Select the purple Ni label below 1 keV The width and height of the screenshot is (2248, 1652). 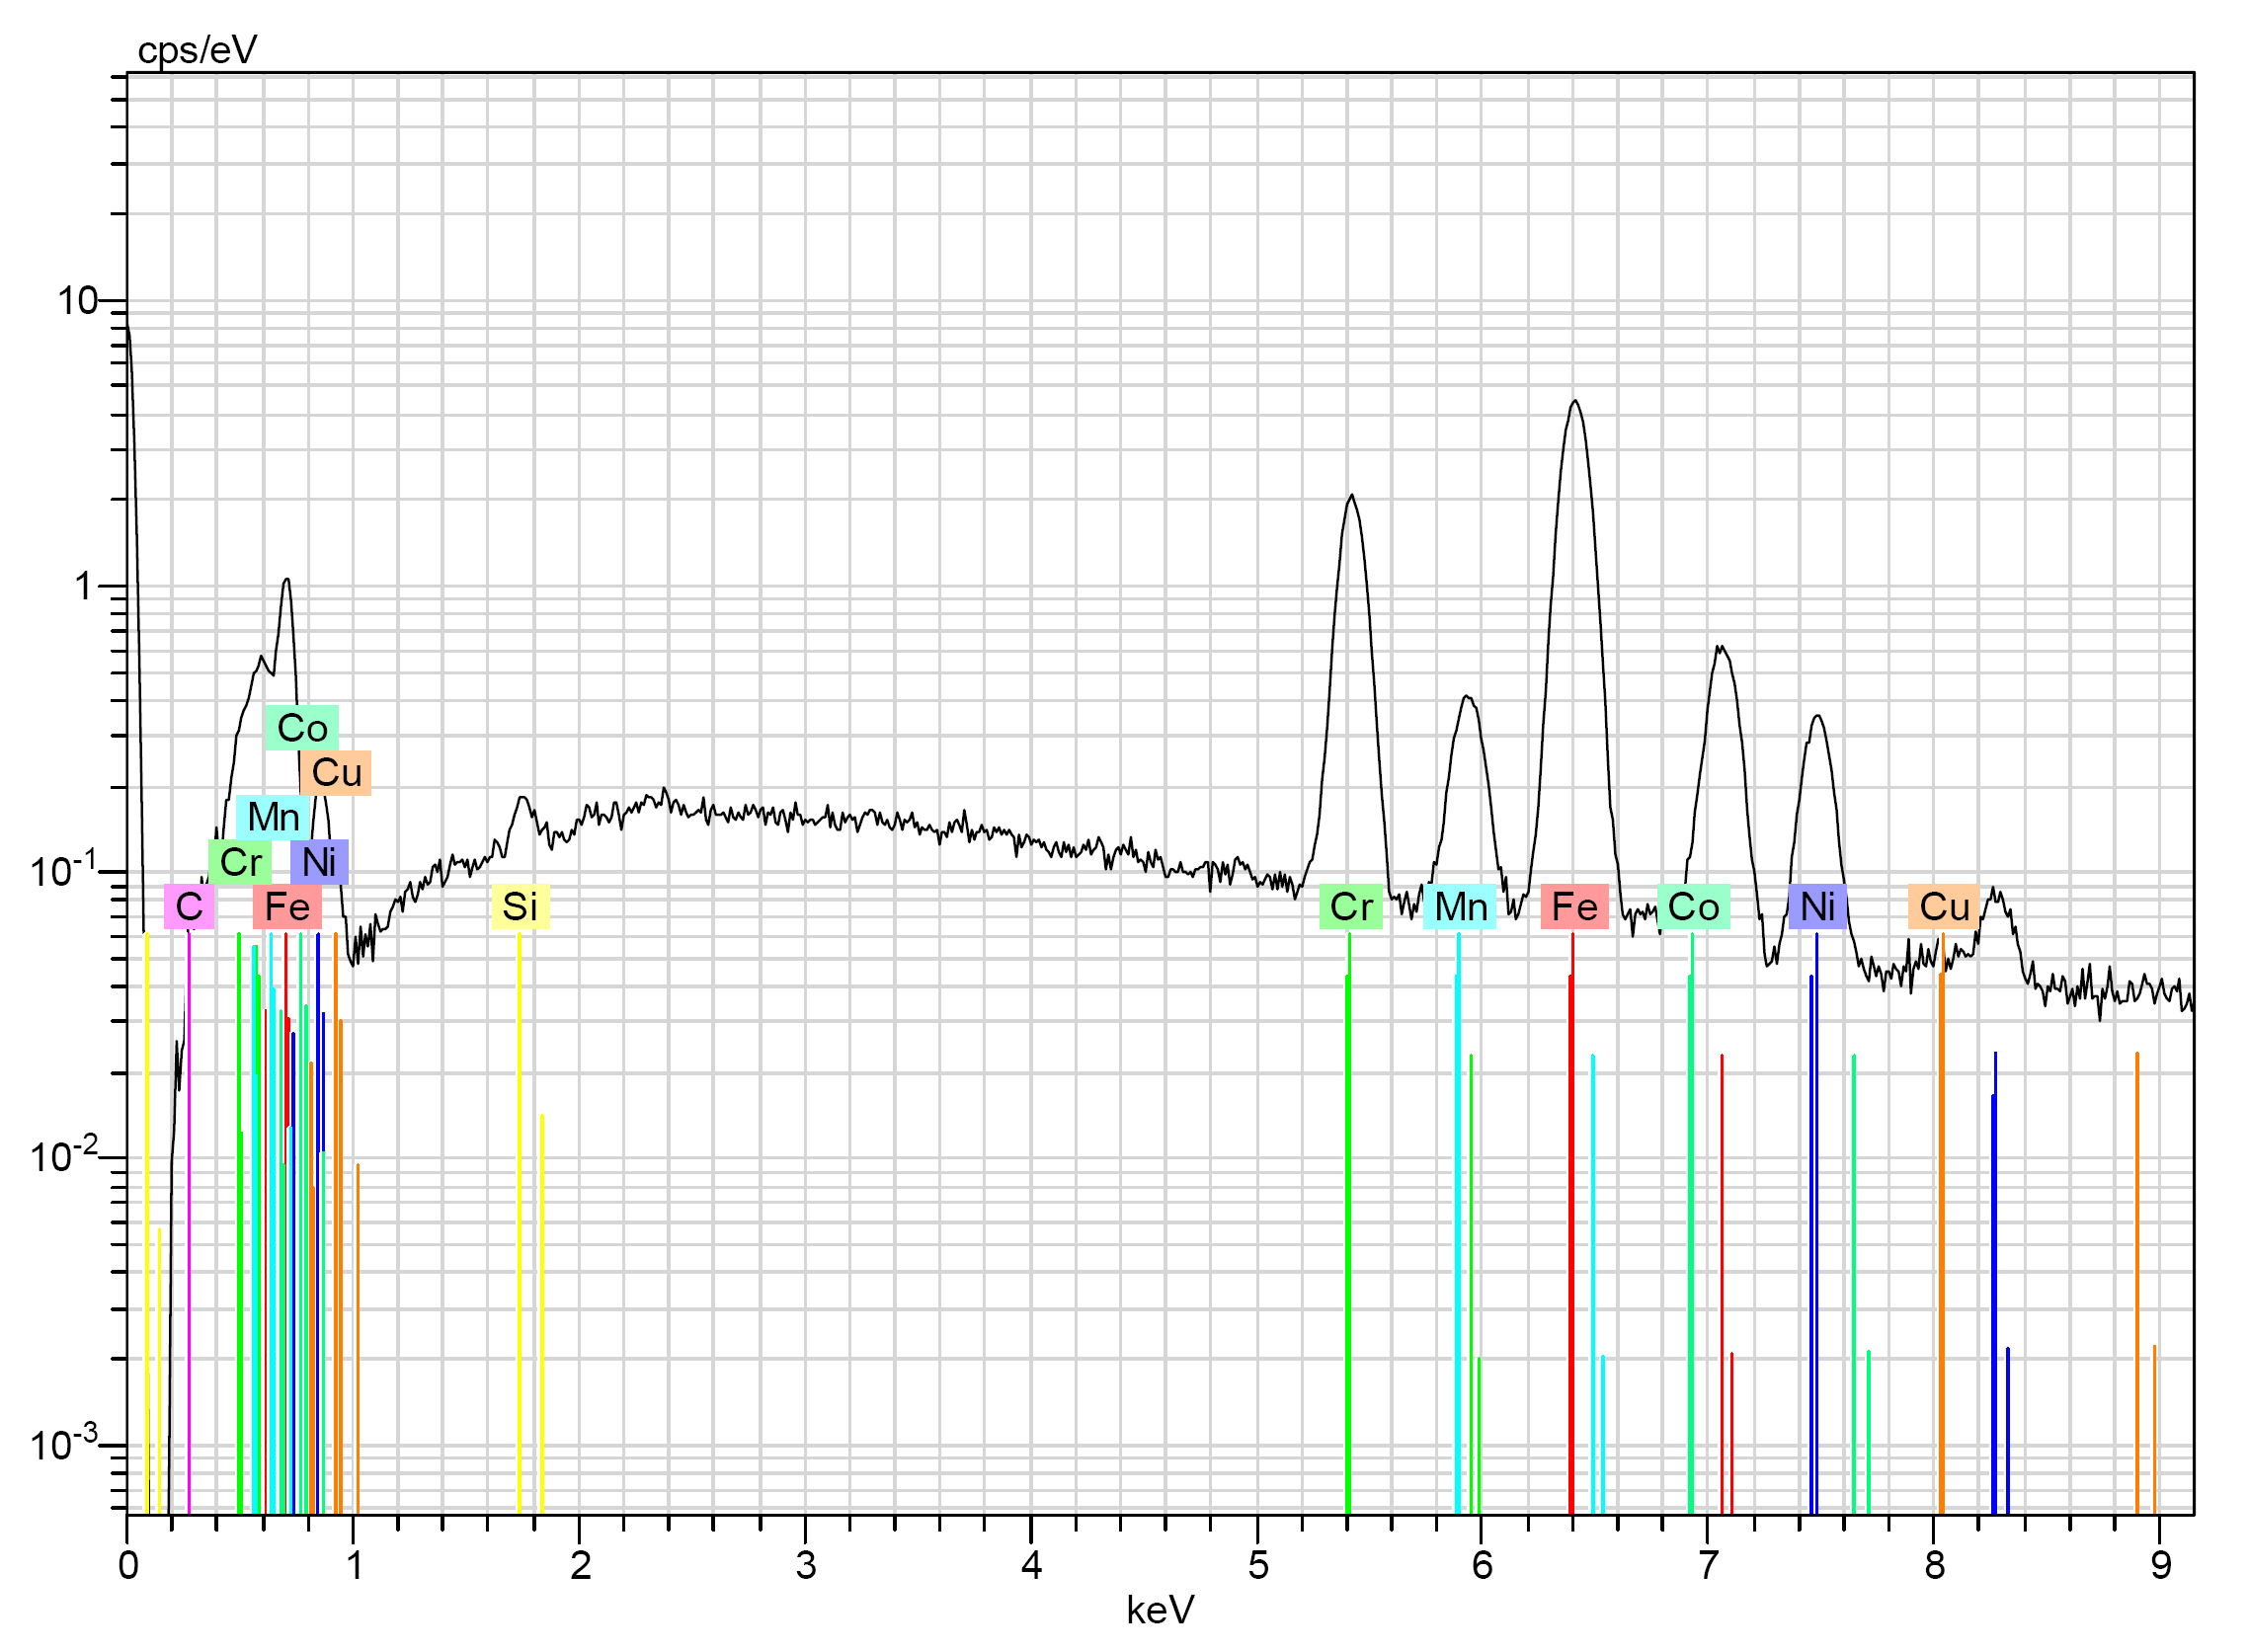[x=319, y=862]
